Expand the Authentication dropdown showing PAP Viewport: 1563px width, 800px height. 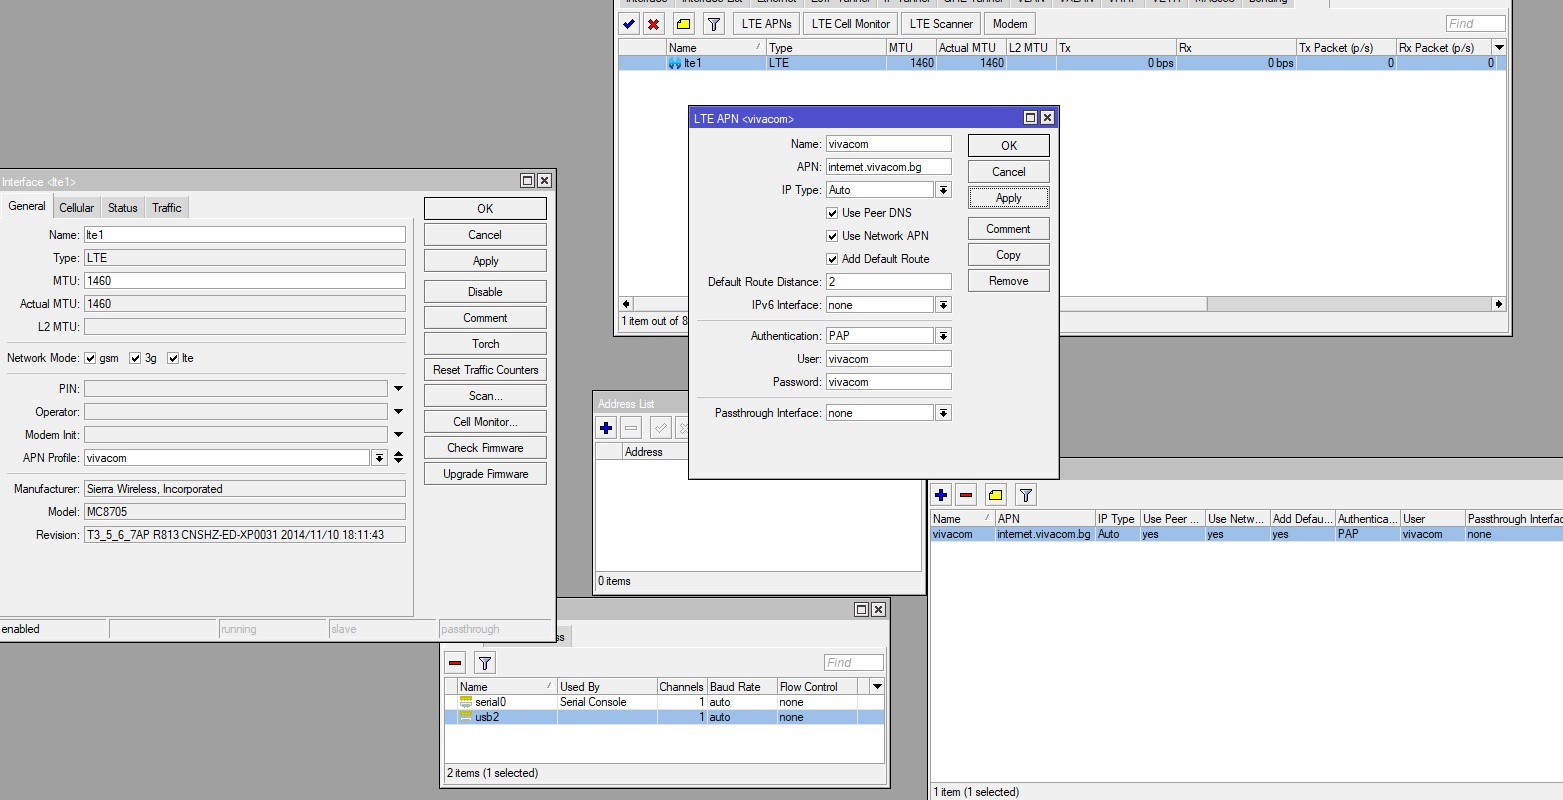[943, 336]
